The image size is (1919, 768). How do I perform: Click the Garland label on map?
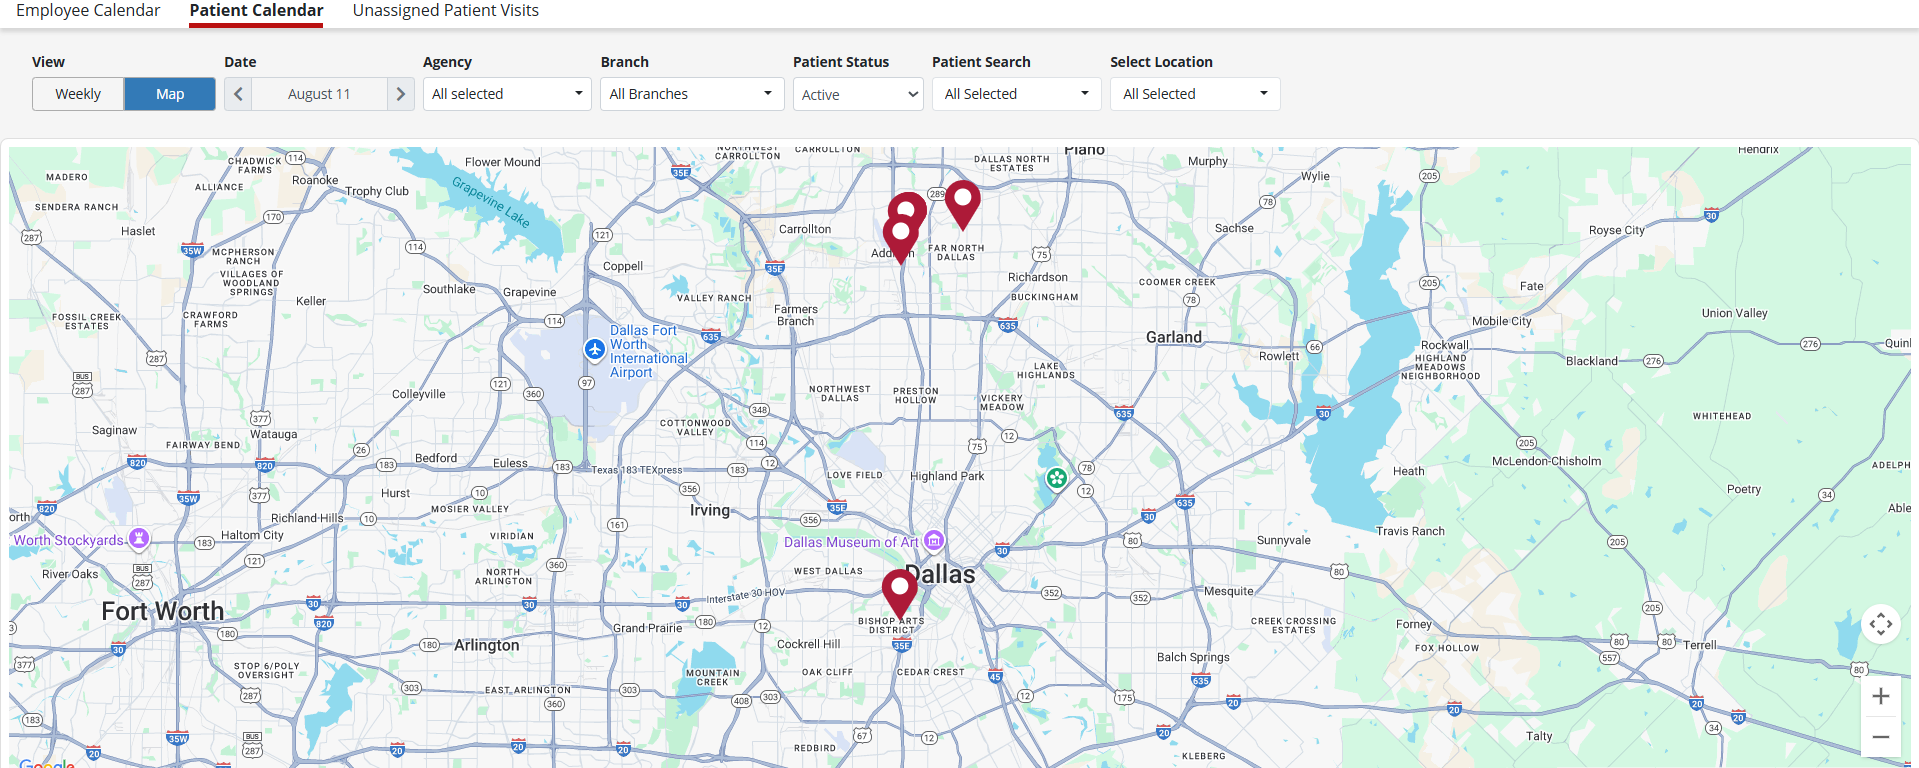click(x=1174, y=337)
